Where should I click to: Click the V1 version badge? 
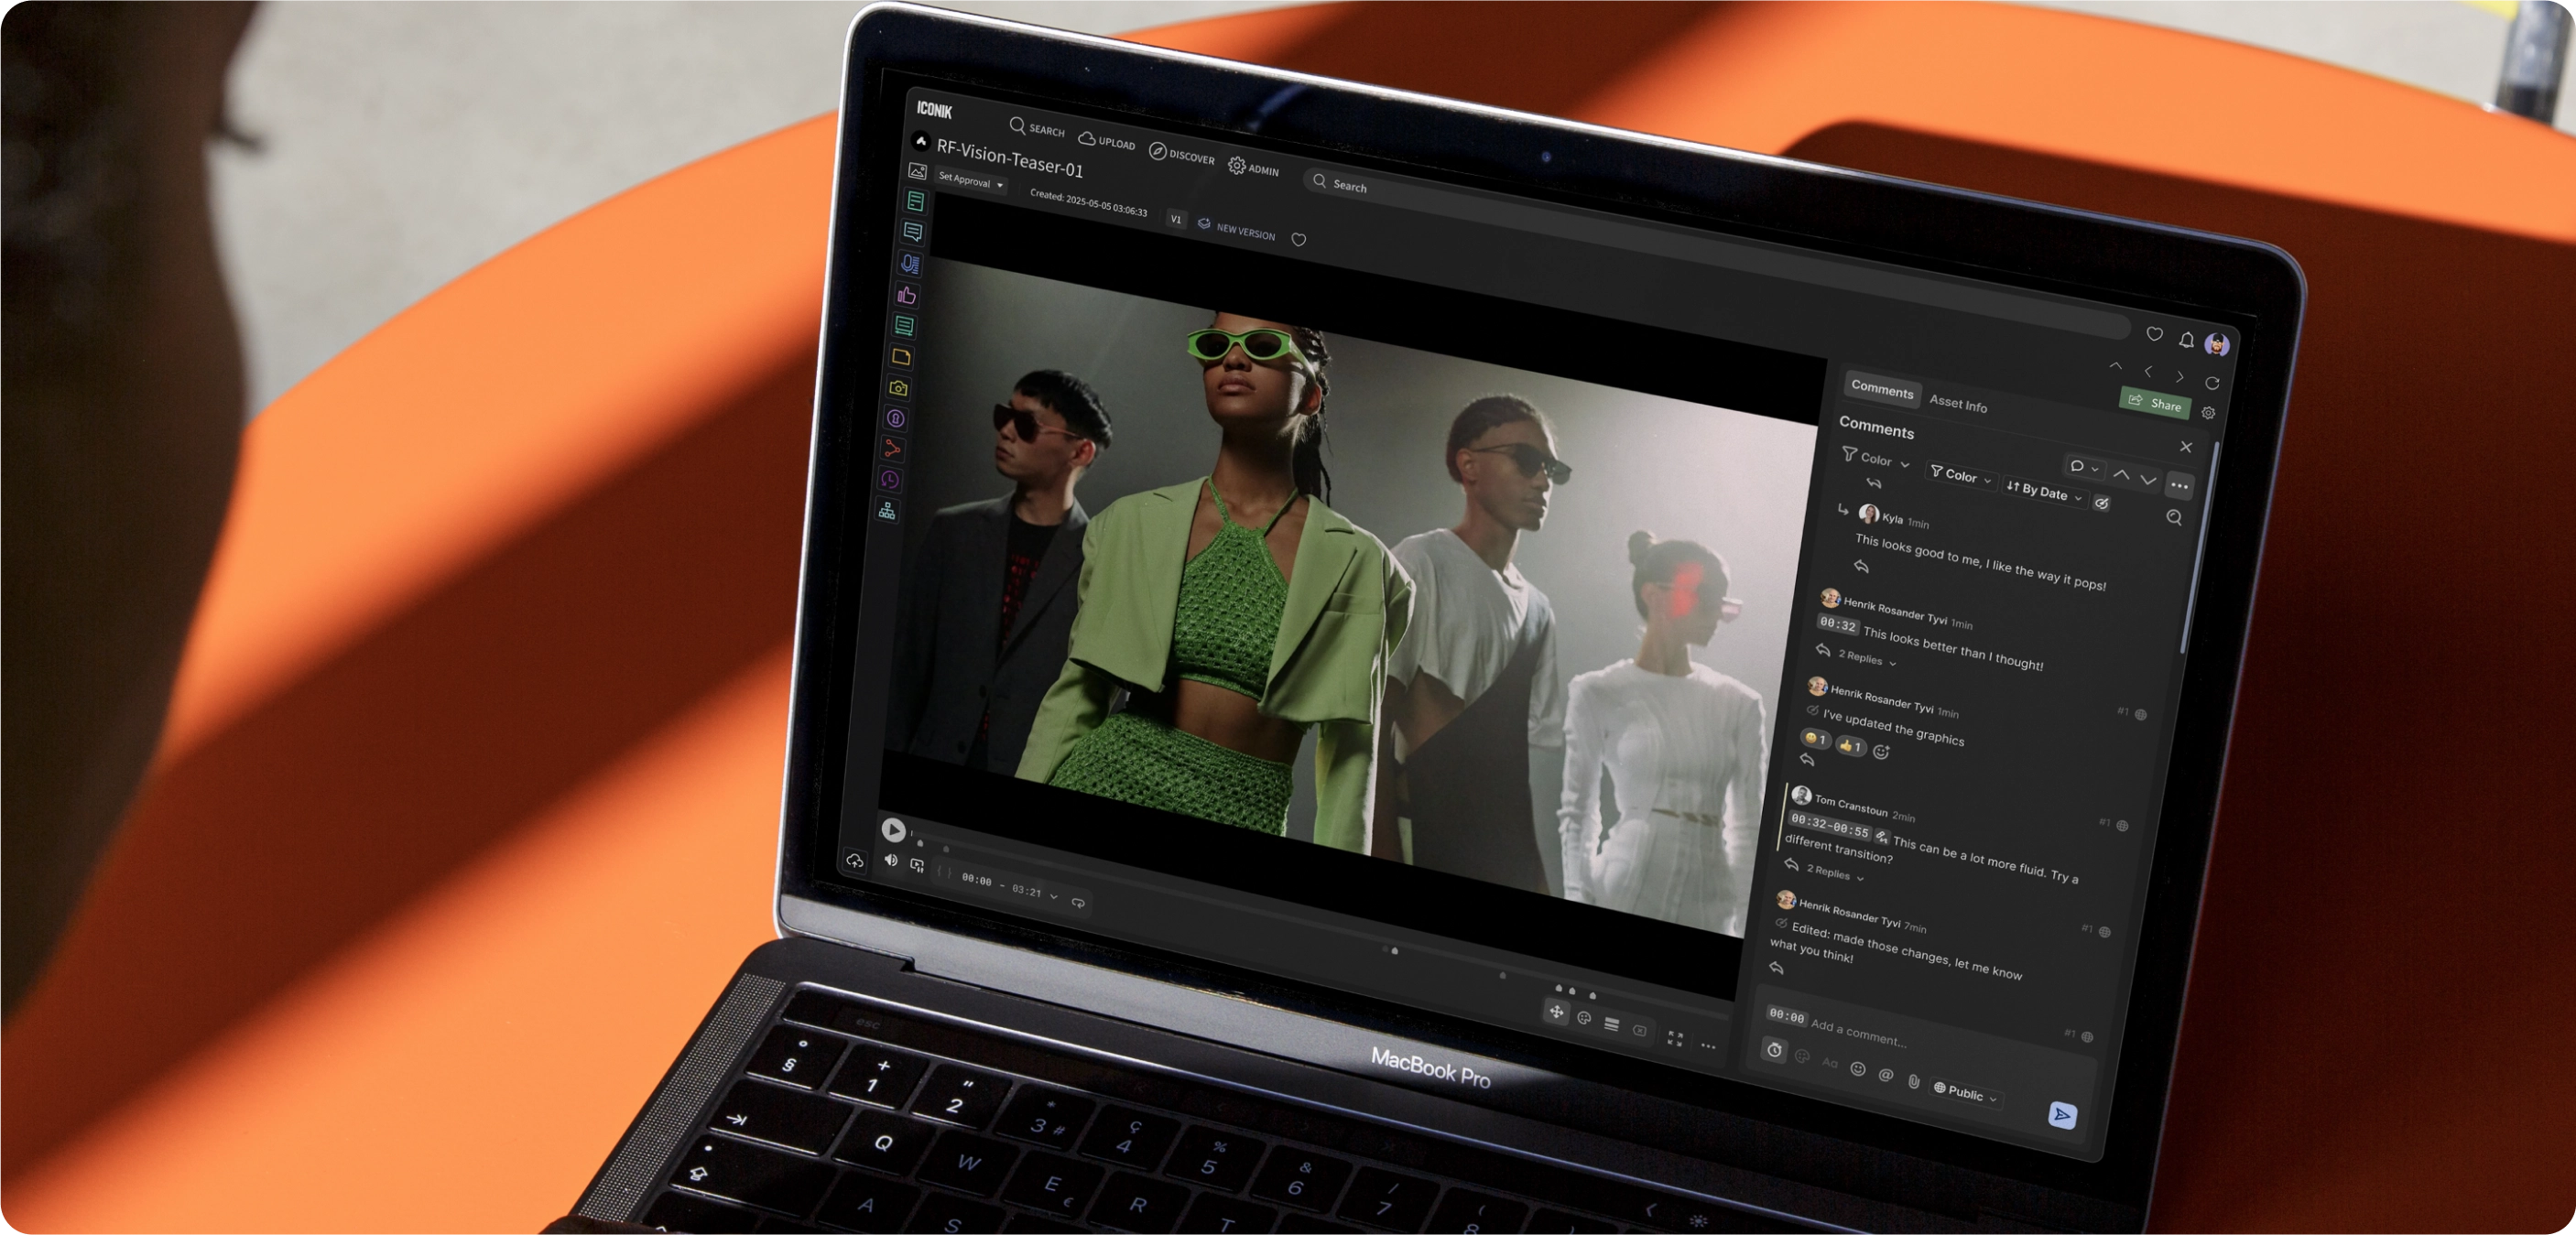pos(1176,219)
